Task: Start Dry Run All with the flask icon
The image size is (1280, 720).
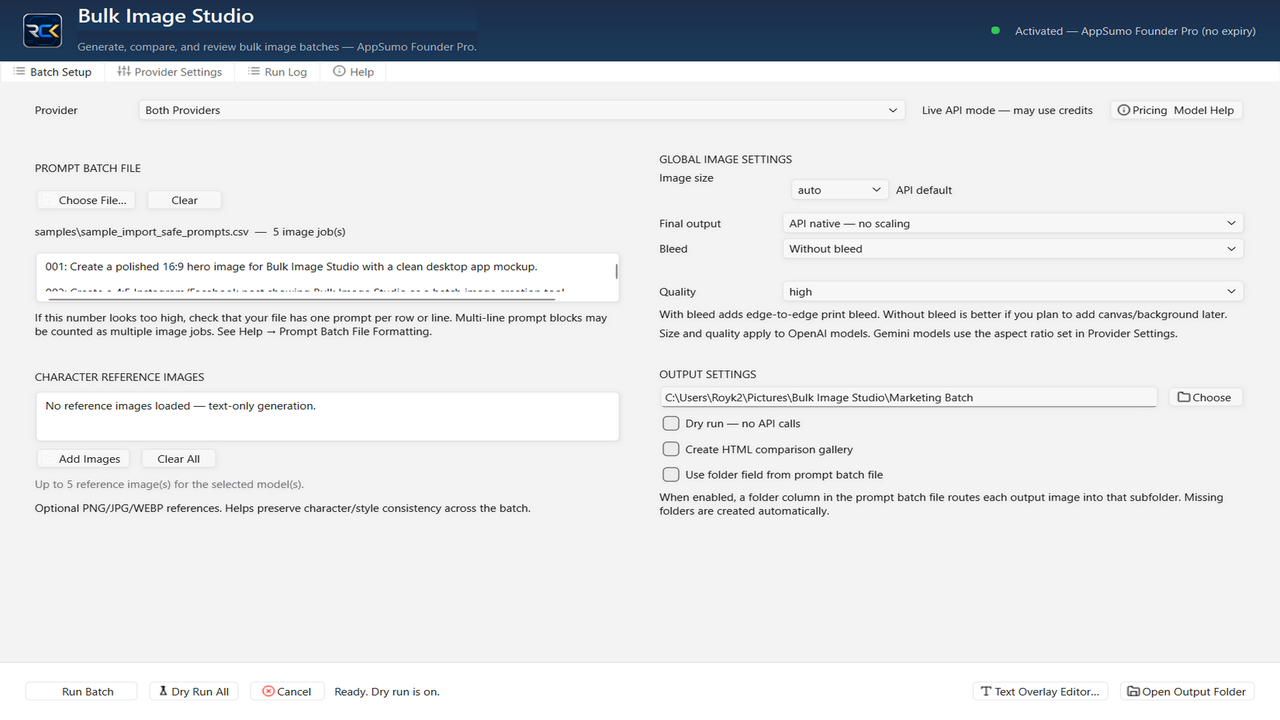Action: (194, 691)
